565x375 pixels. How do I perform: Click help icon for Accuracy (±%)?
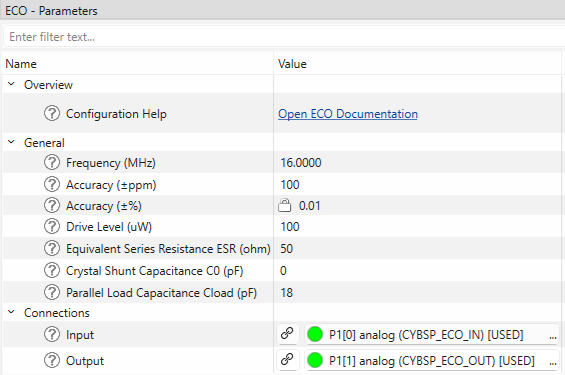(52, 205)
